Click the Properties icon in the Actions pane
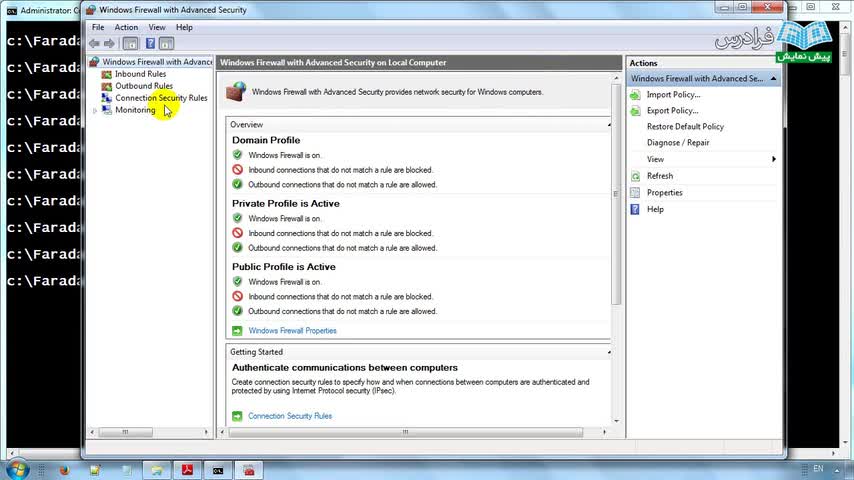Viewport: 854px width, 480px height. pyautogui.click(x=635, y=193)
